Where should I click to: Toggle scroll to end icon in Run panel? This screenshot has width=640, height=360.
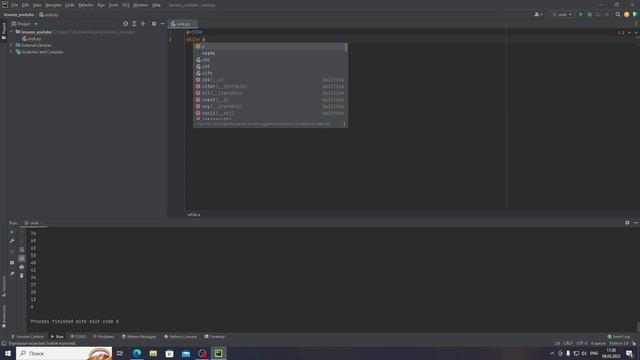tap(22, 258)
